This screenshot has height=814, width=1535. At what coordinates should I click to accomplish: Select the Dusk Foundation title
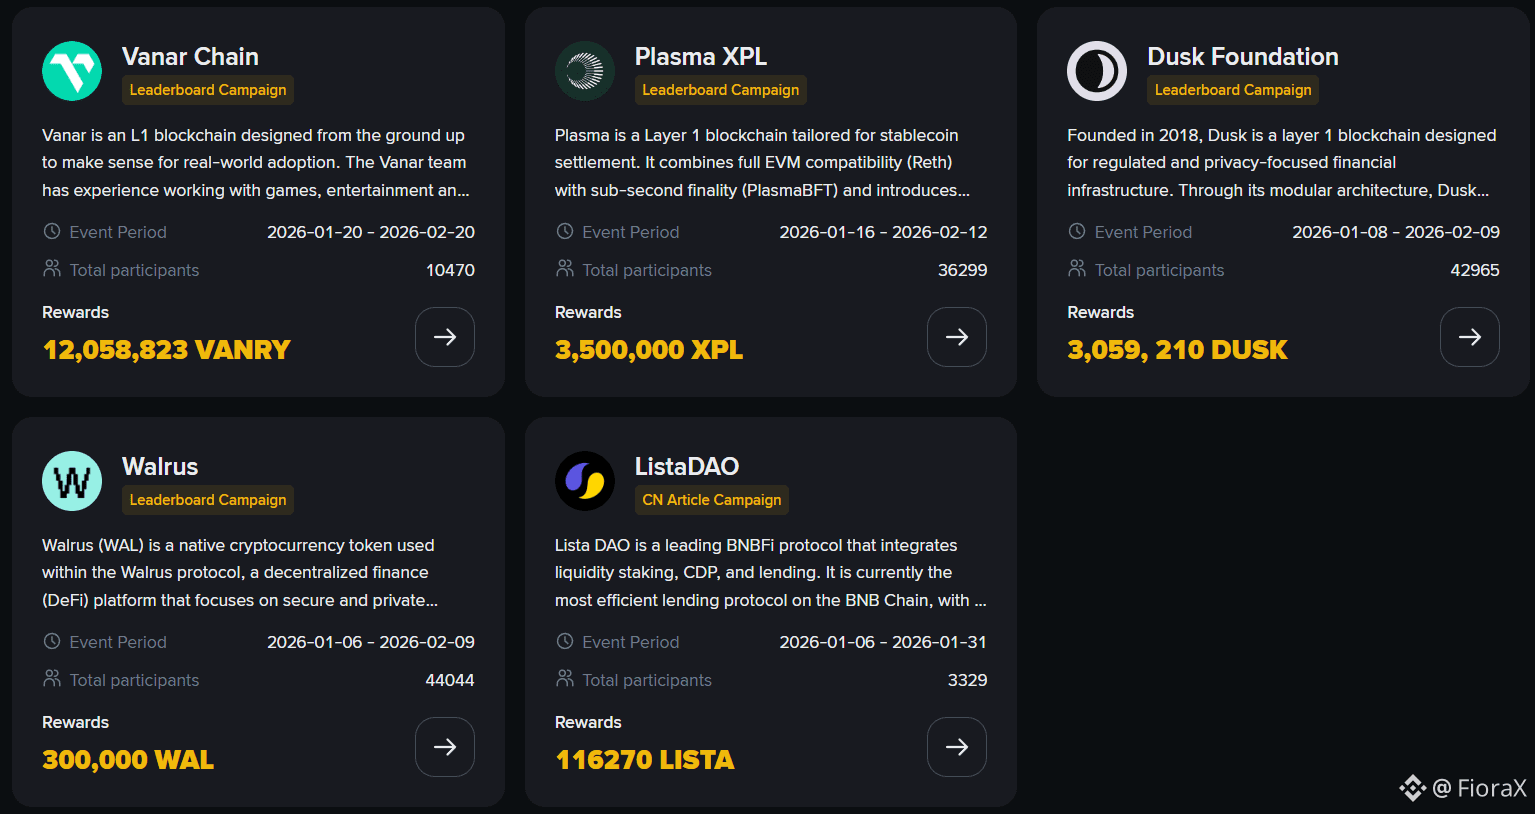[1243, 57]
